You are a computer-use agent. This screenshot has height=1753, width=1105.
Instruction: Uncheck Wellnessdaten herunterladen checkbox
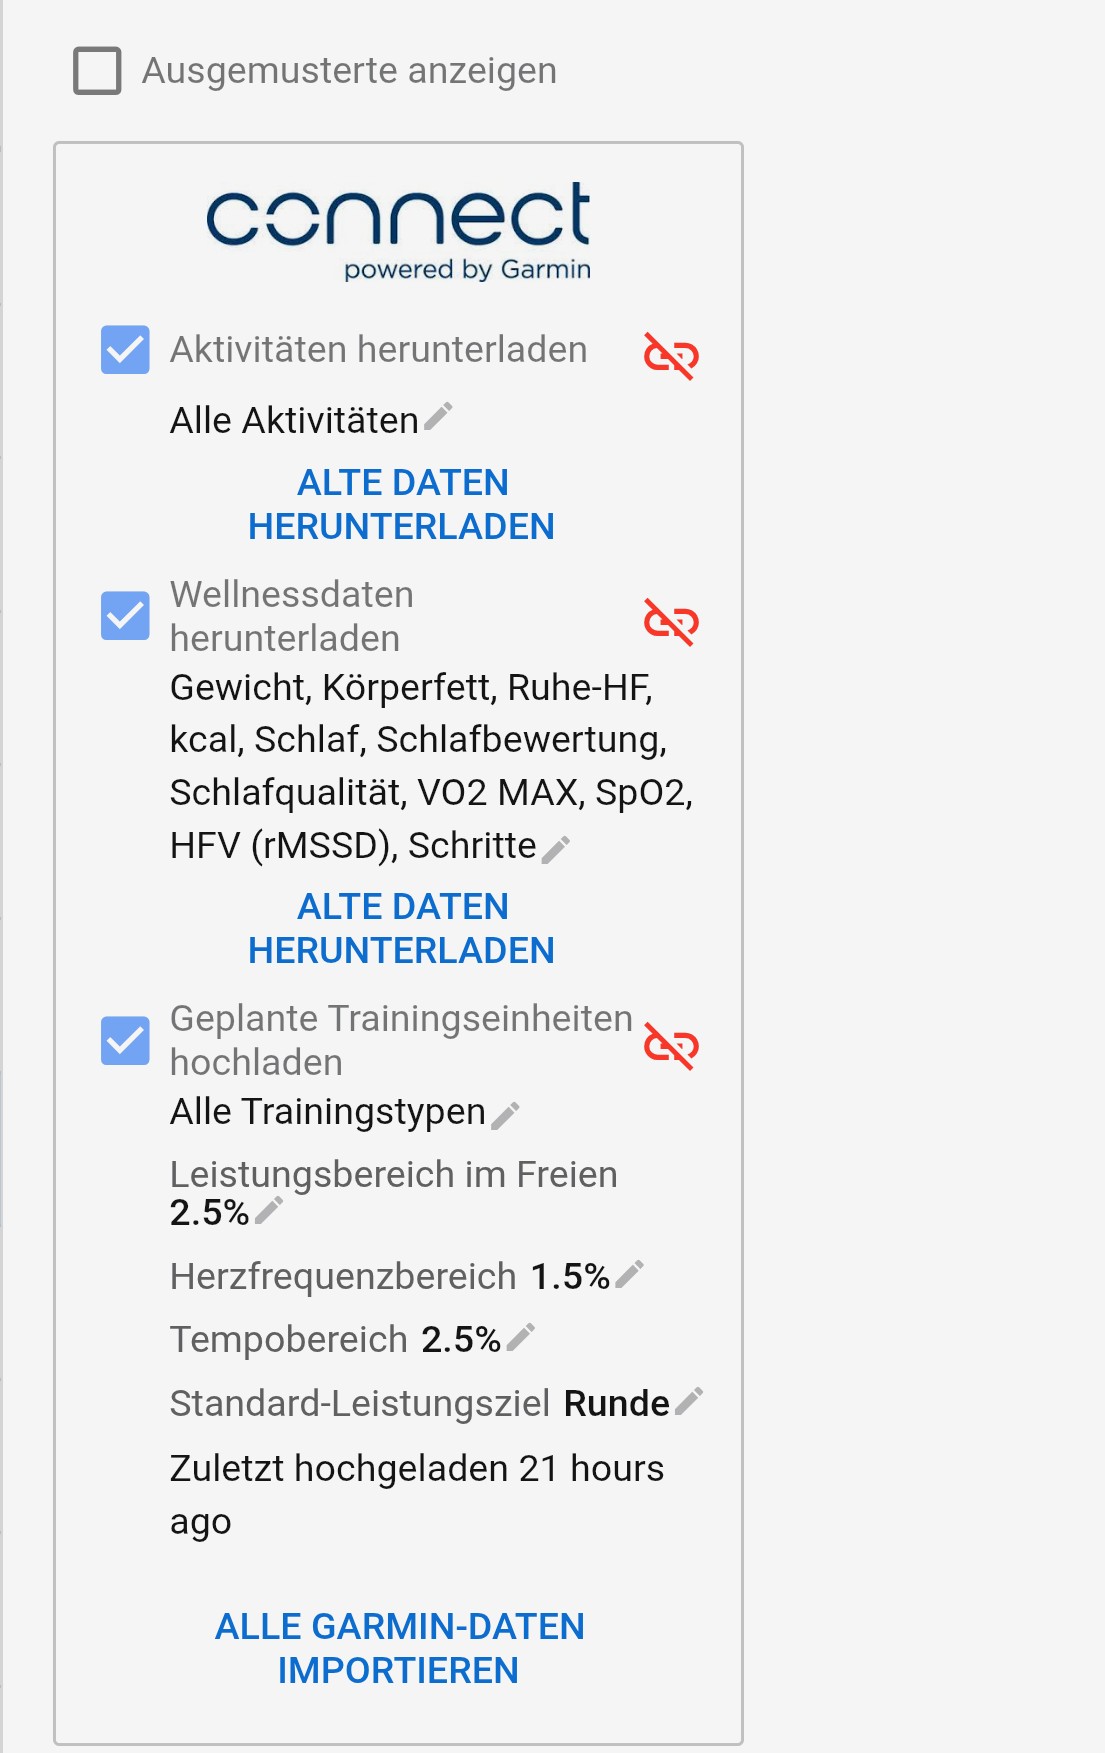(x=125, y=615)
